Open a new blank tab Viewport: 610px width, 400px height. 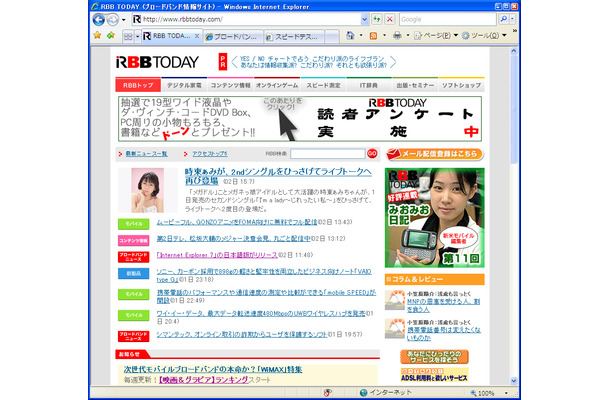(331, 37)
